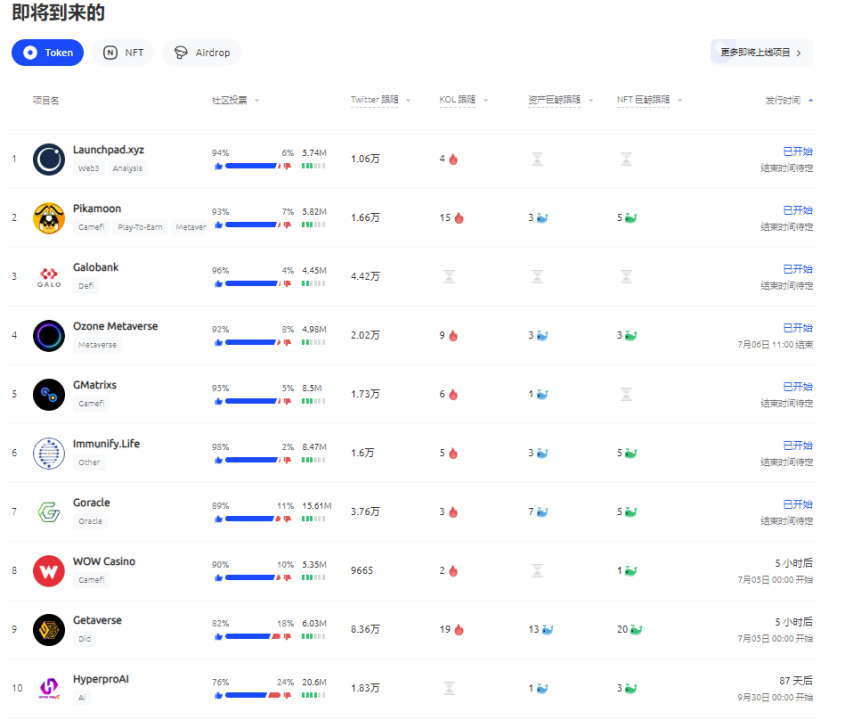845x720 pixels.
Task: Select Play-To-Earn tag under Pikamoon
Action: pyautogui.click(x=140, y=227)
